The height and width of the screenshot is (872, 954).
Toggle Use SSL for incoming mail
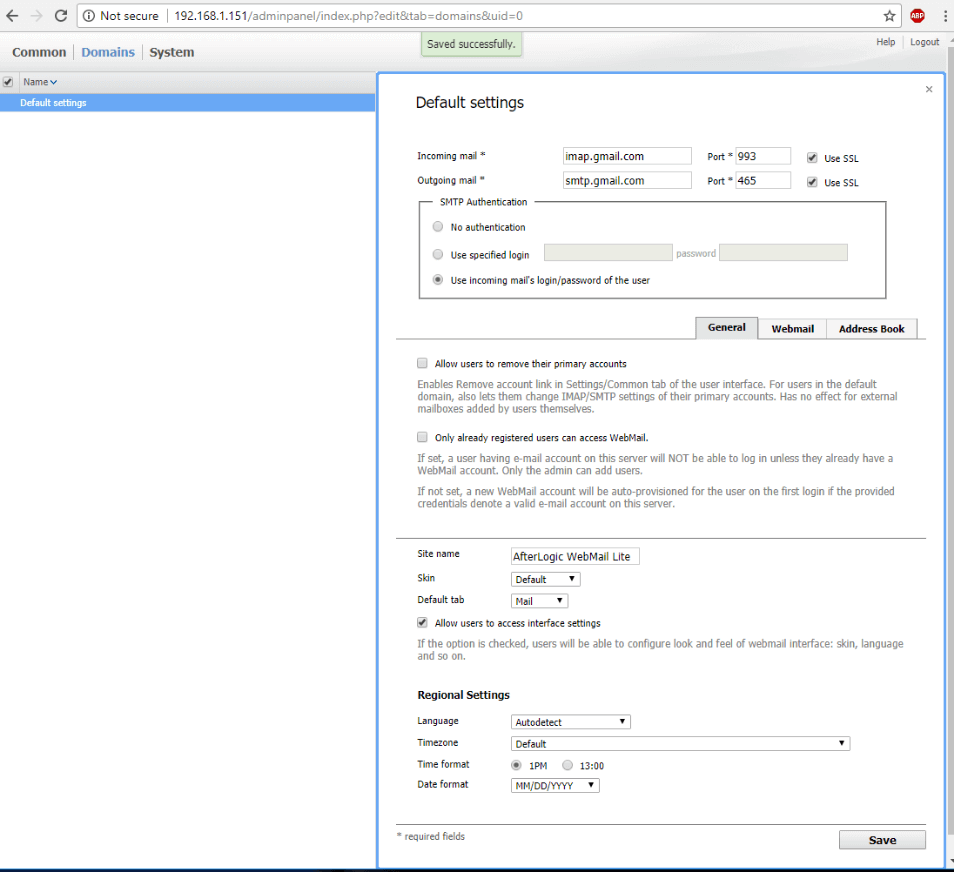pos(812,158)
